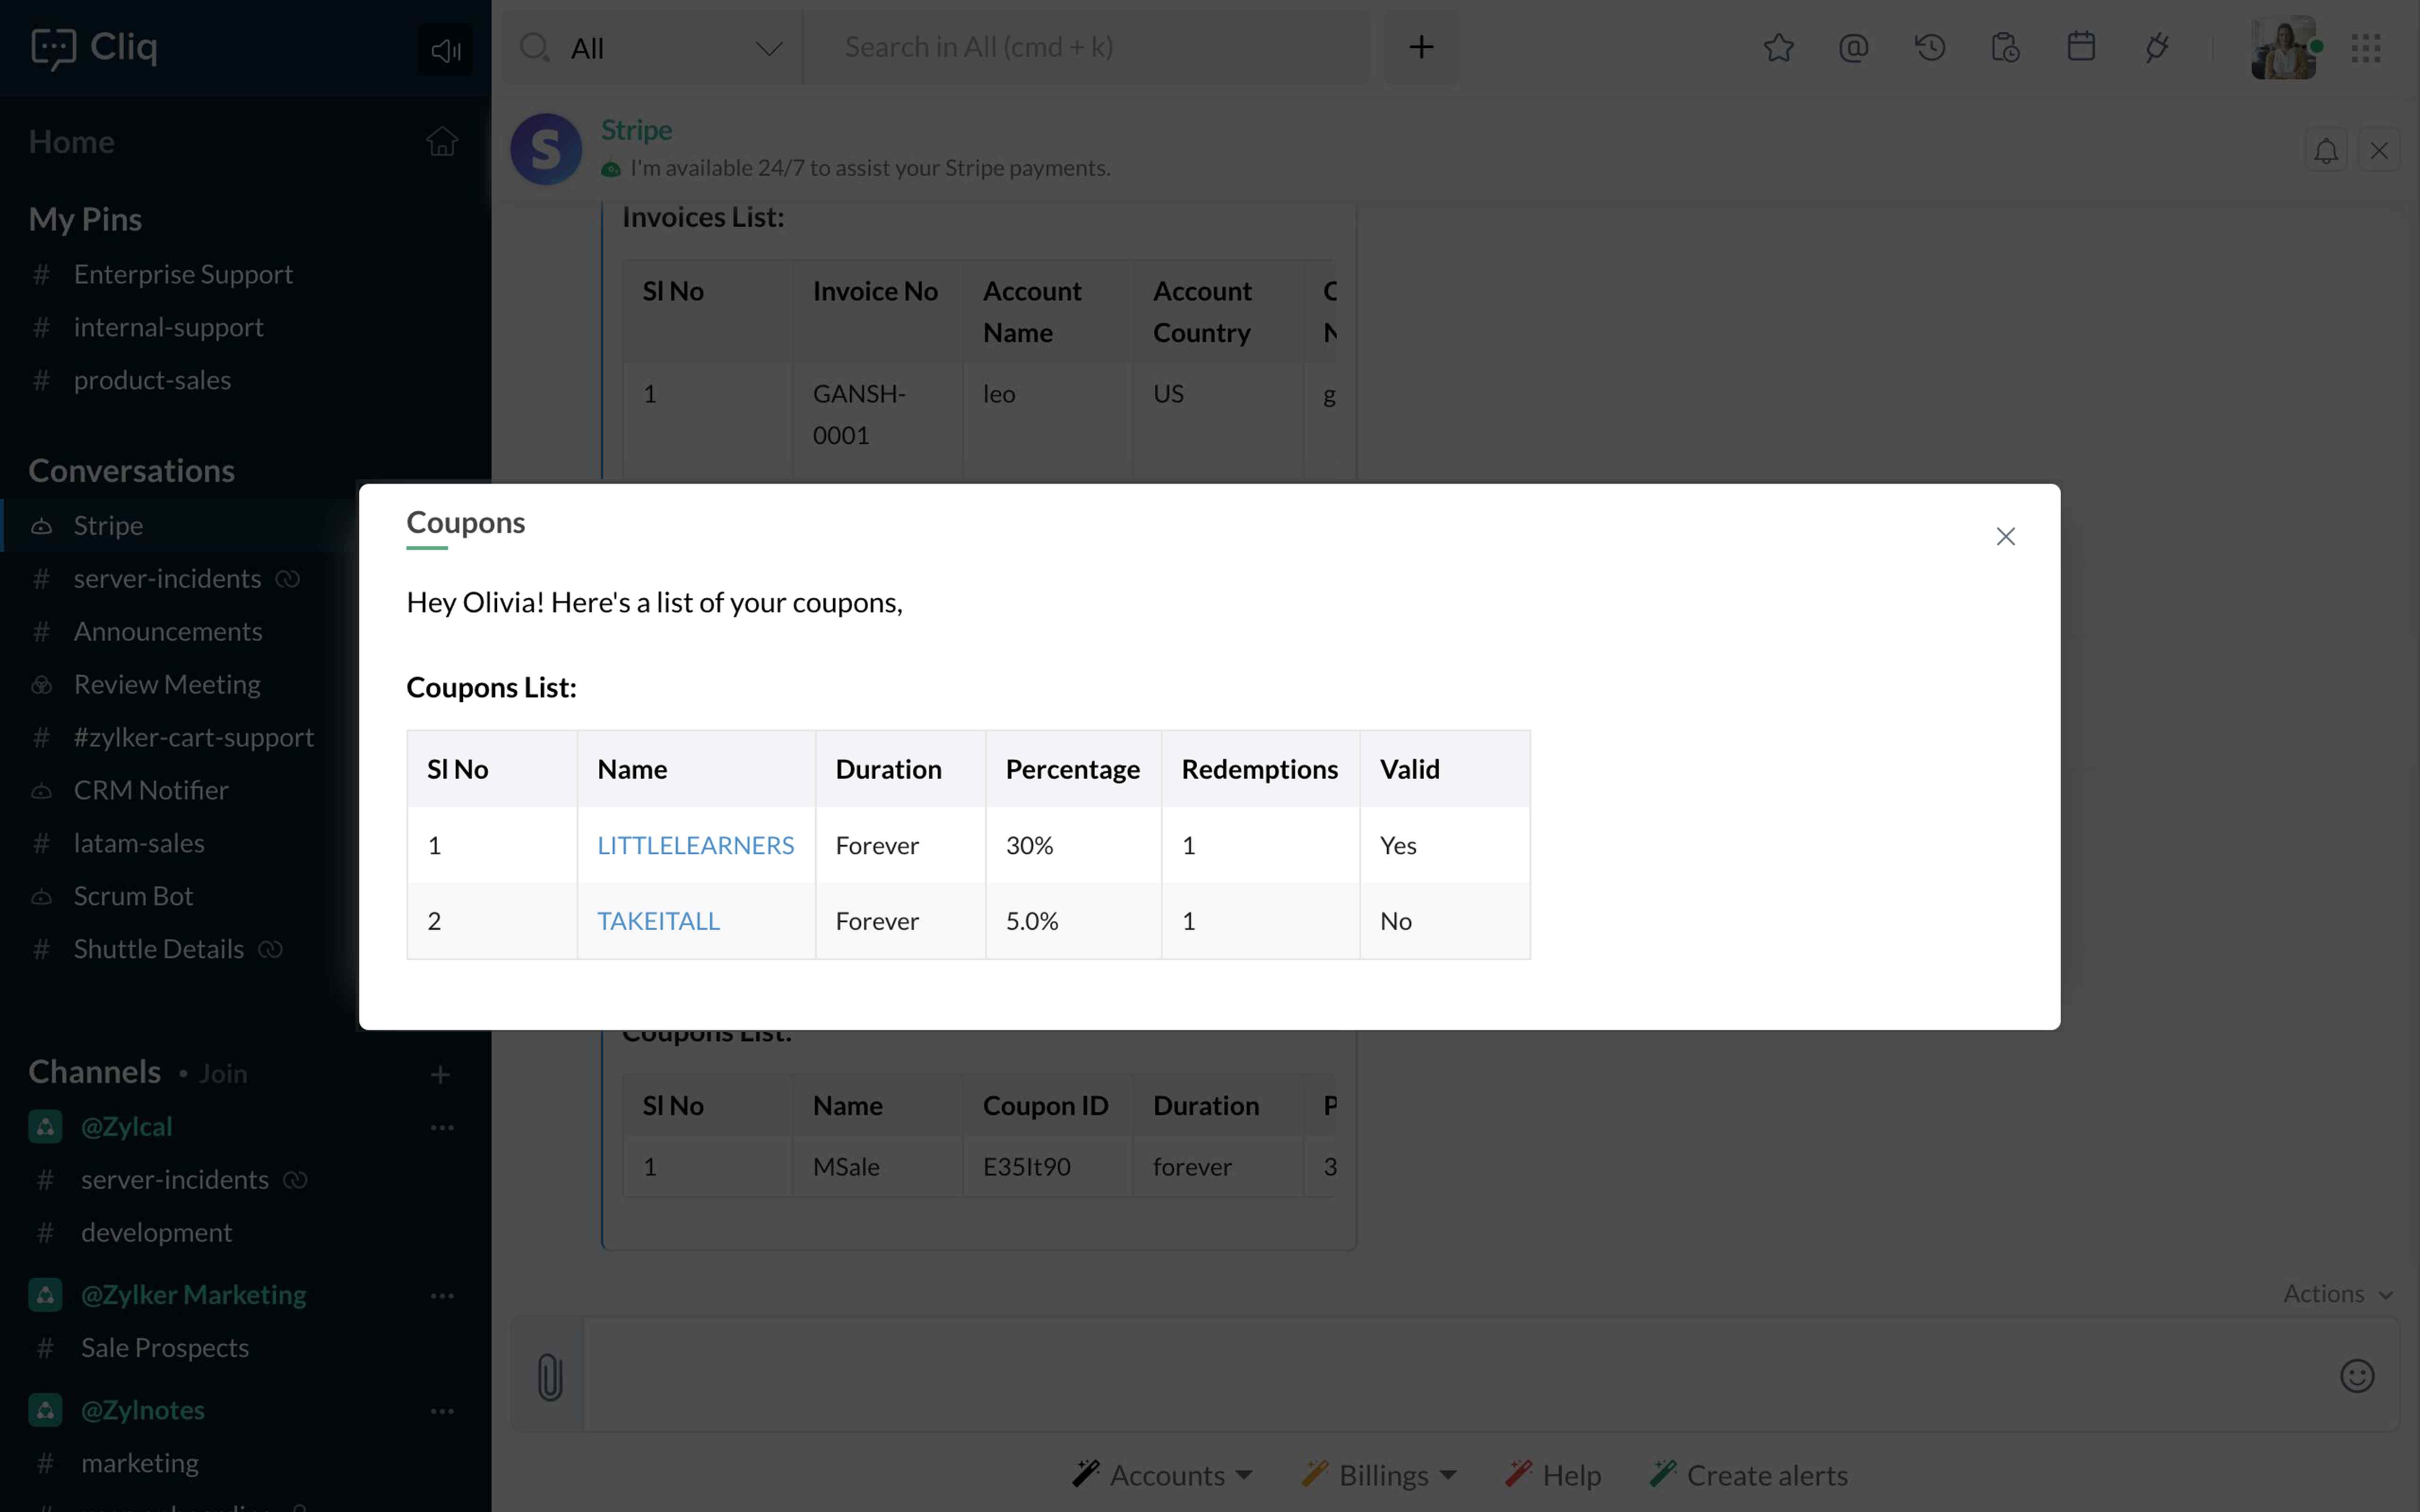Open Review Meeting conversation
This screenshot has height=1512, width=2420.
167,684
